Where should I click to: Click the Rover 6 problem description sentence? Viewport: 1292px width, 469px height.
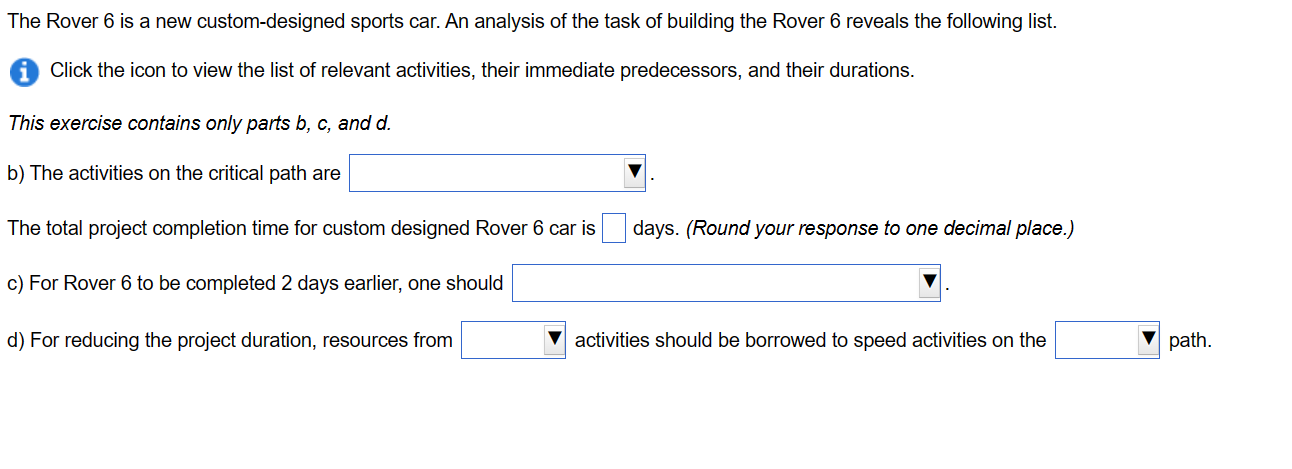(532, 22)
